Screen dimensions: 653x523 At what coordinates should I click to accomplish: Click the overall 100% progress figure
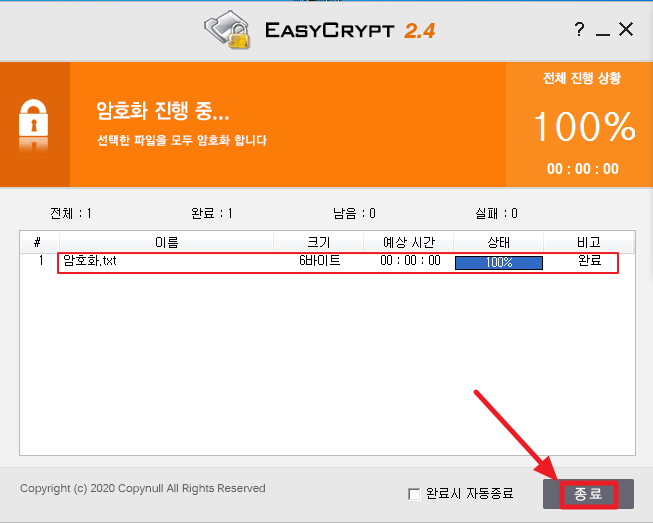click(584, 126)
